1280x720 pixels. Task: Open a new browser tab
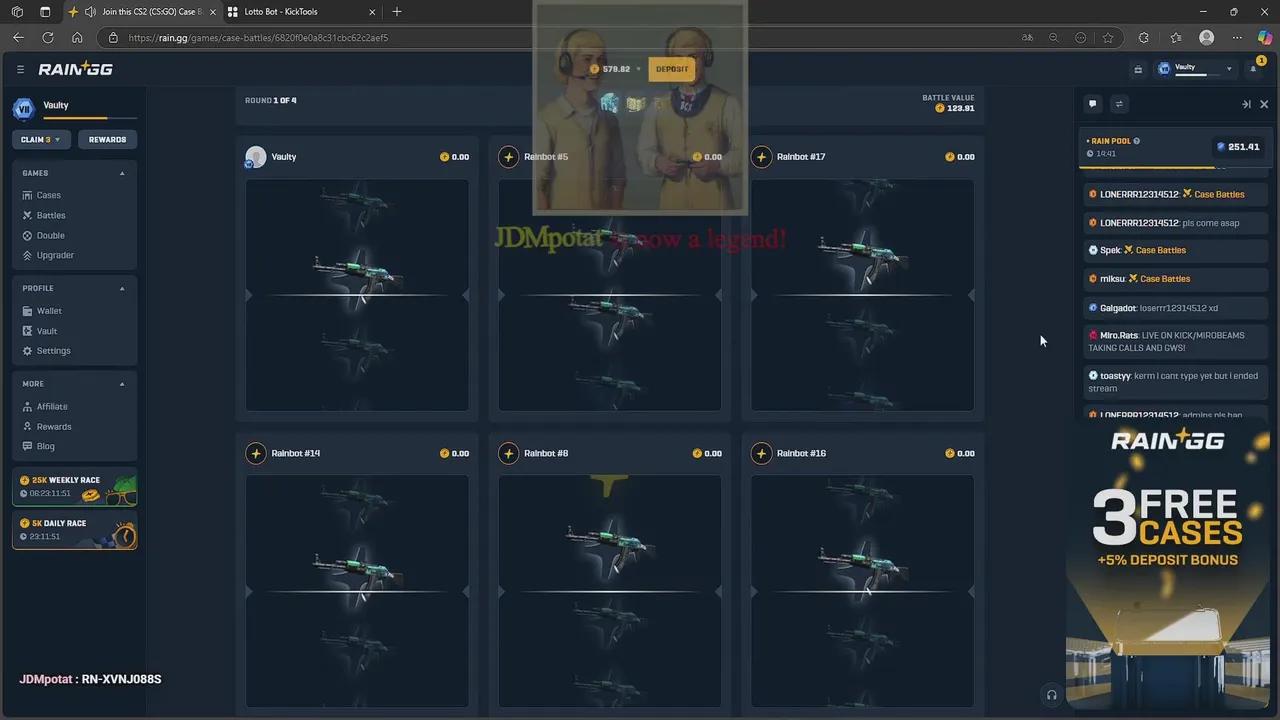click(397, 12)
